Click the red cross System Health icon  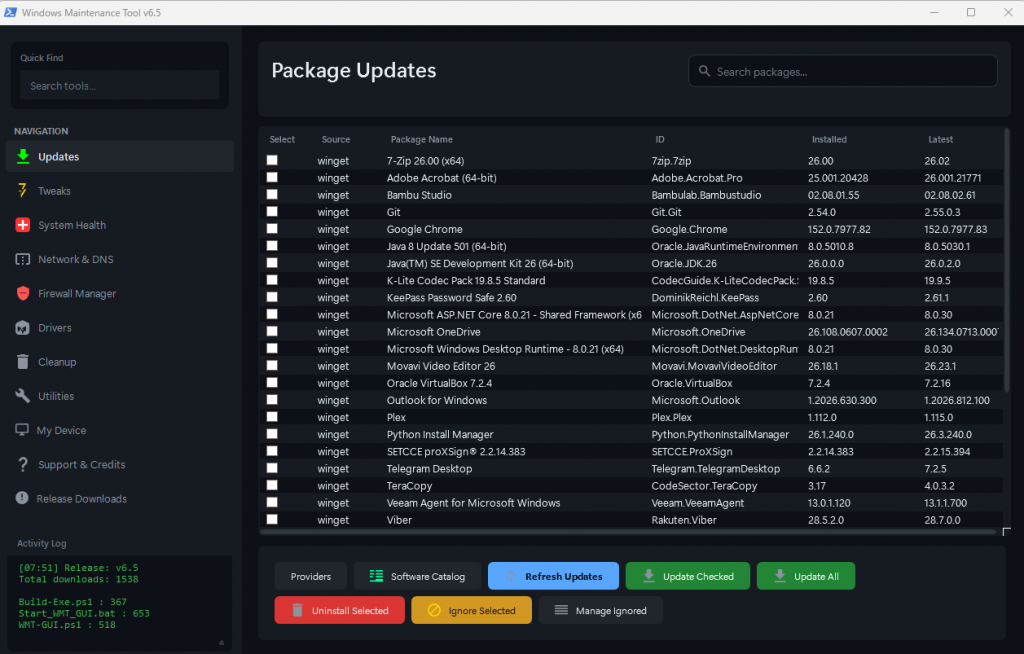(23, 225)
